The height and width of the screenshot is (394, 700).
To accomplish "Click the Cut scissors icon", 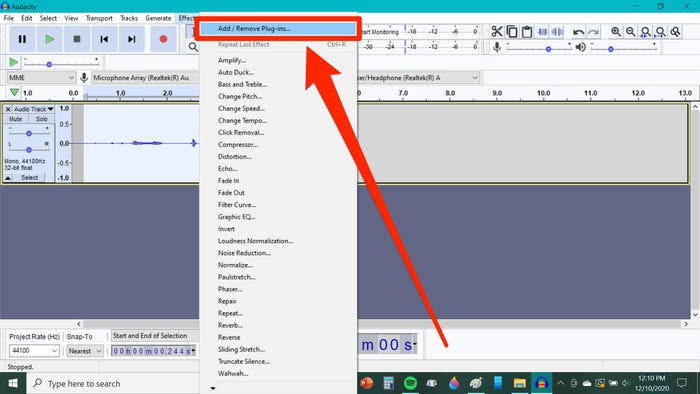I will (497, 32).
